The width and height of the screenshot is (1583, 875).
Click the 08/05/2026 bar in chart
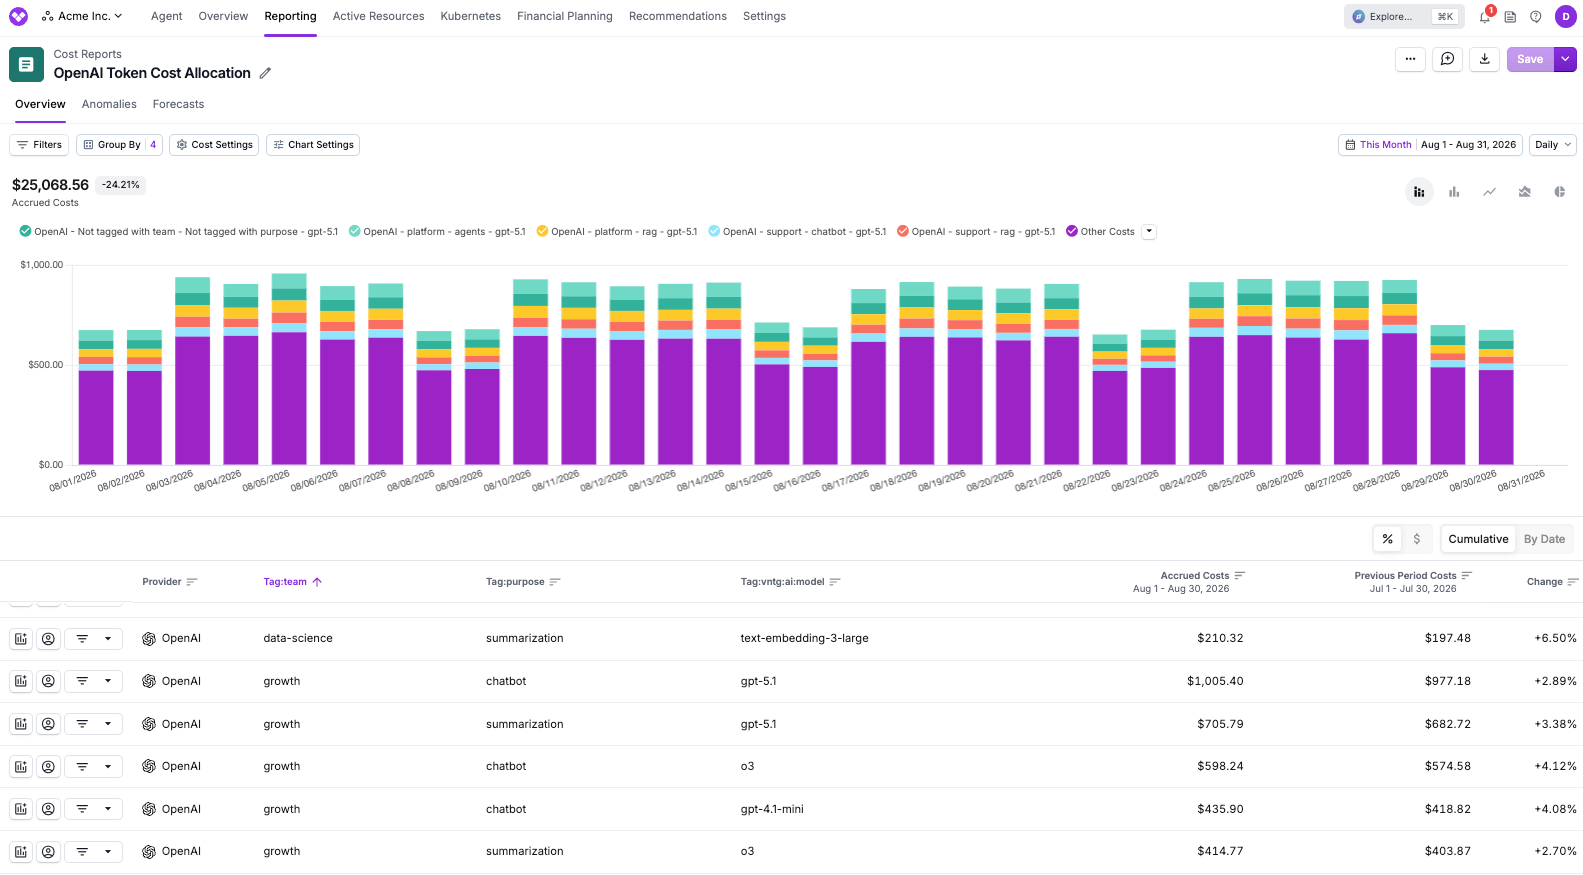pos(289,369)
